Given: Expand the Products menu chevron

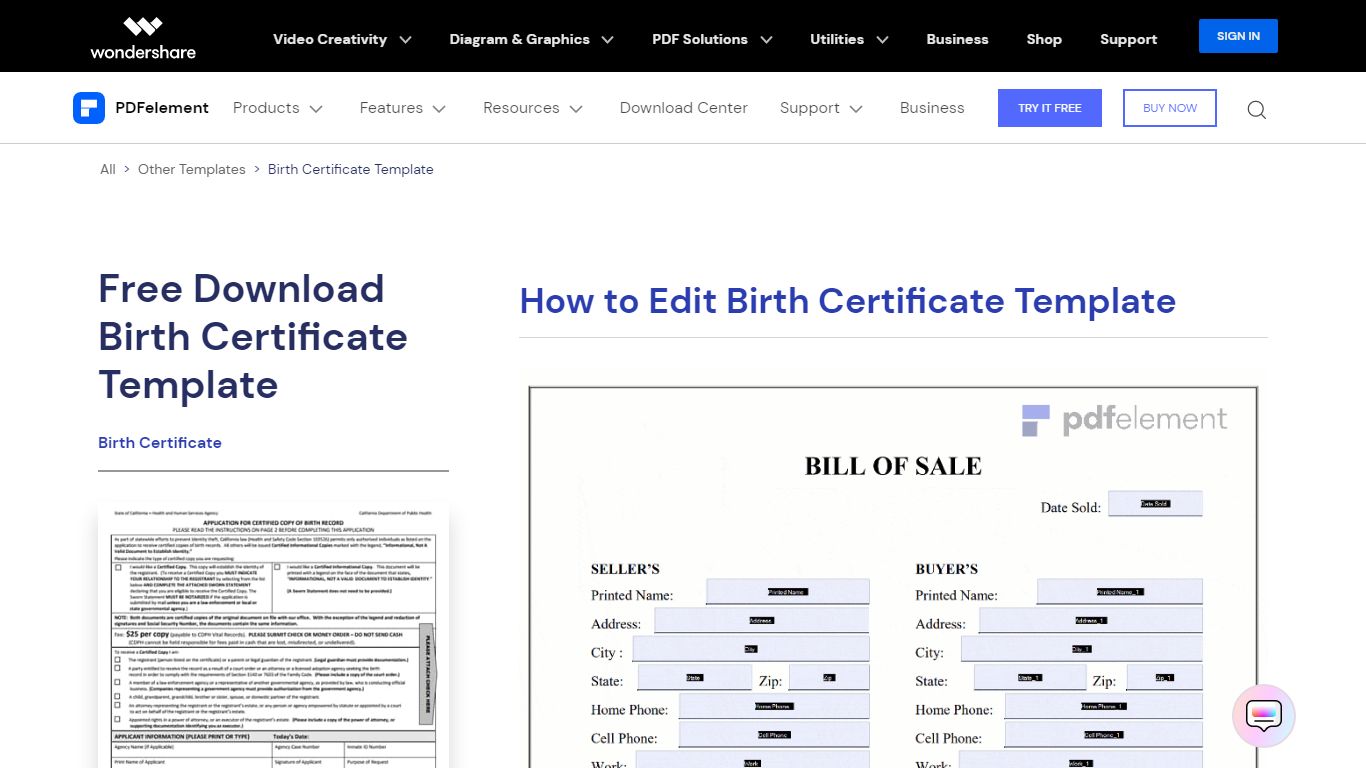Looking at the screenshot, I should point(316,108).
